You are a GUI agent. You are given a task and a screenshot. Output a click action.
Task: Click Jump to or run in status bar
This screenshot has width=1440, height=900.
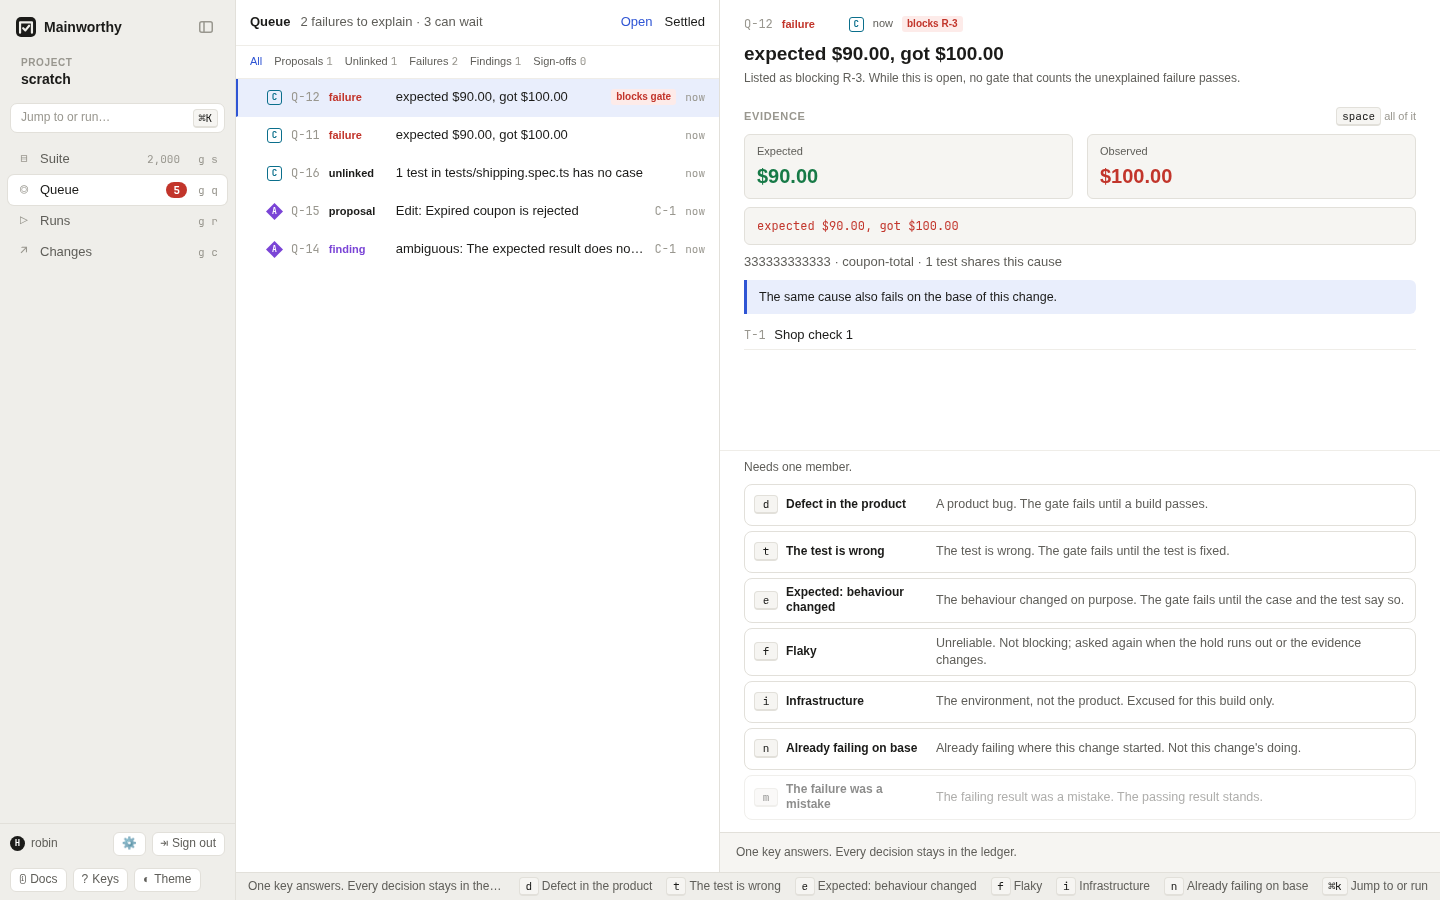1375,886
